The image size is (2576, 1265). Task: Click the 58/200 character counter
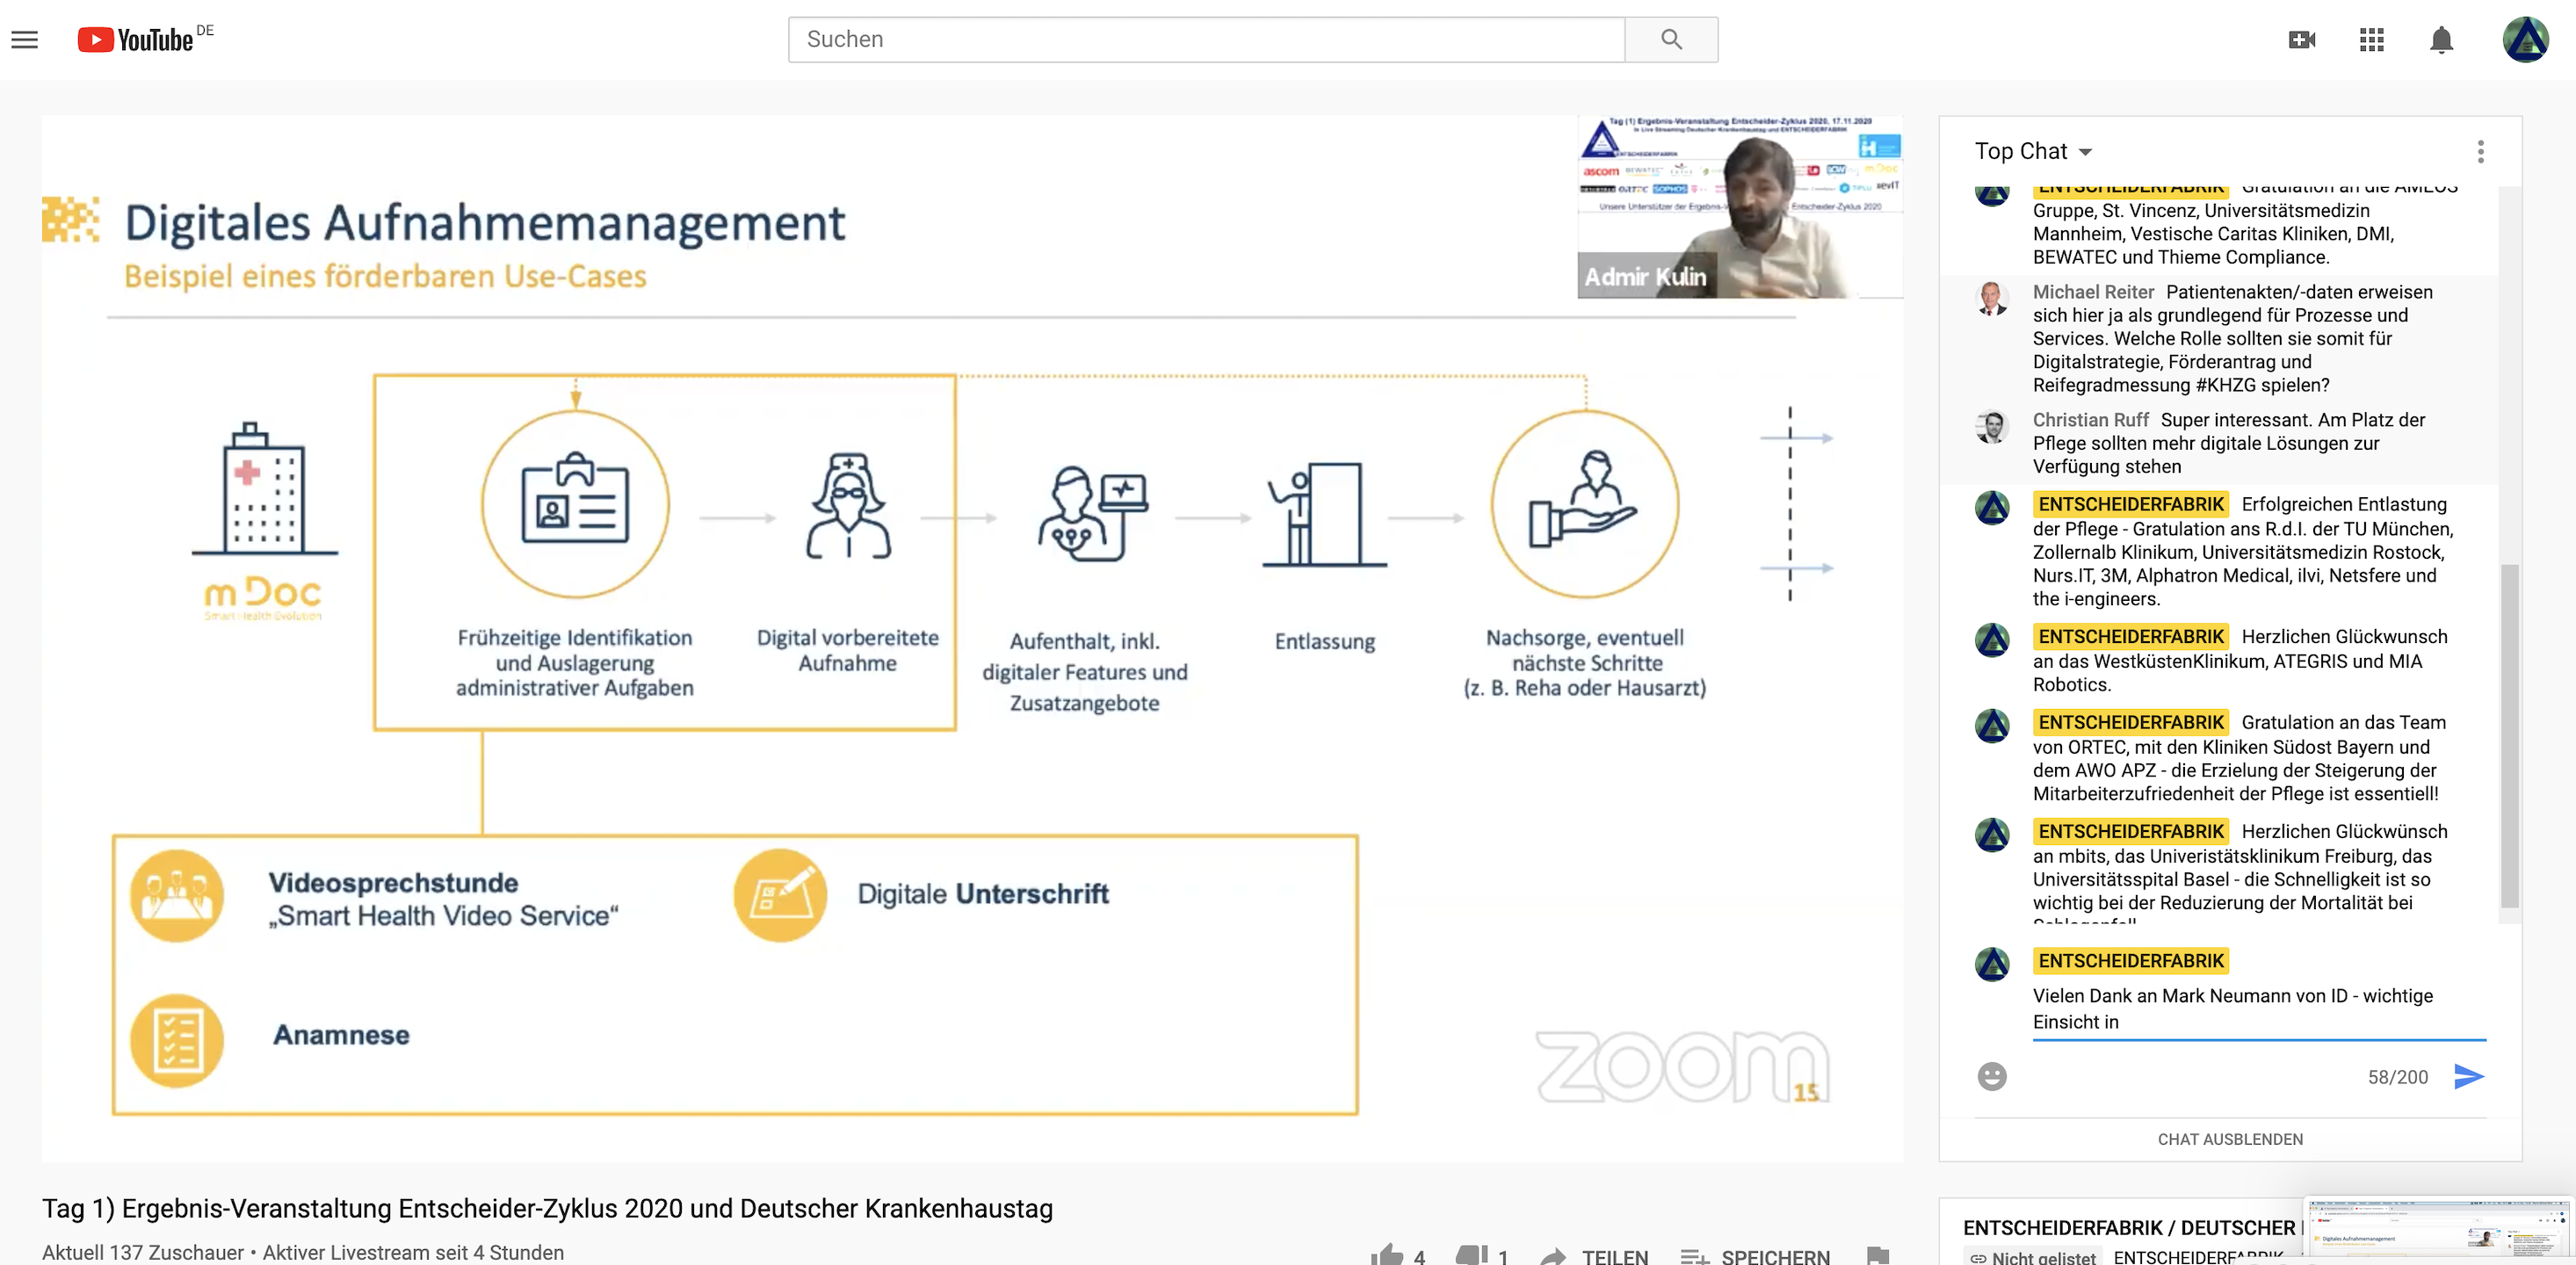click(2397, 1077)
